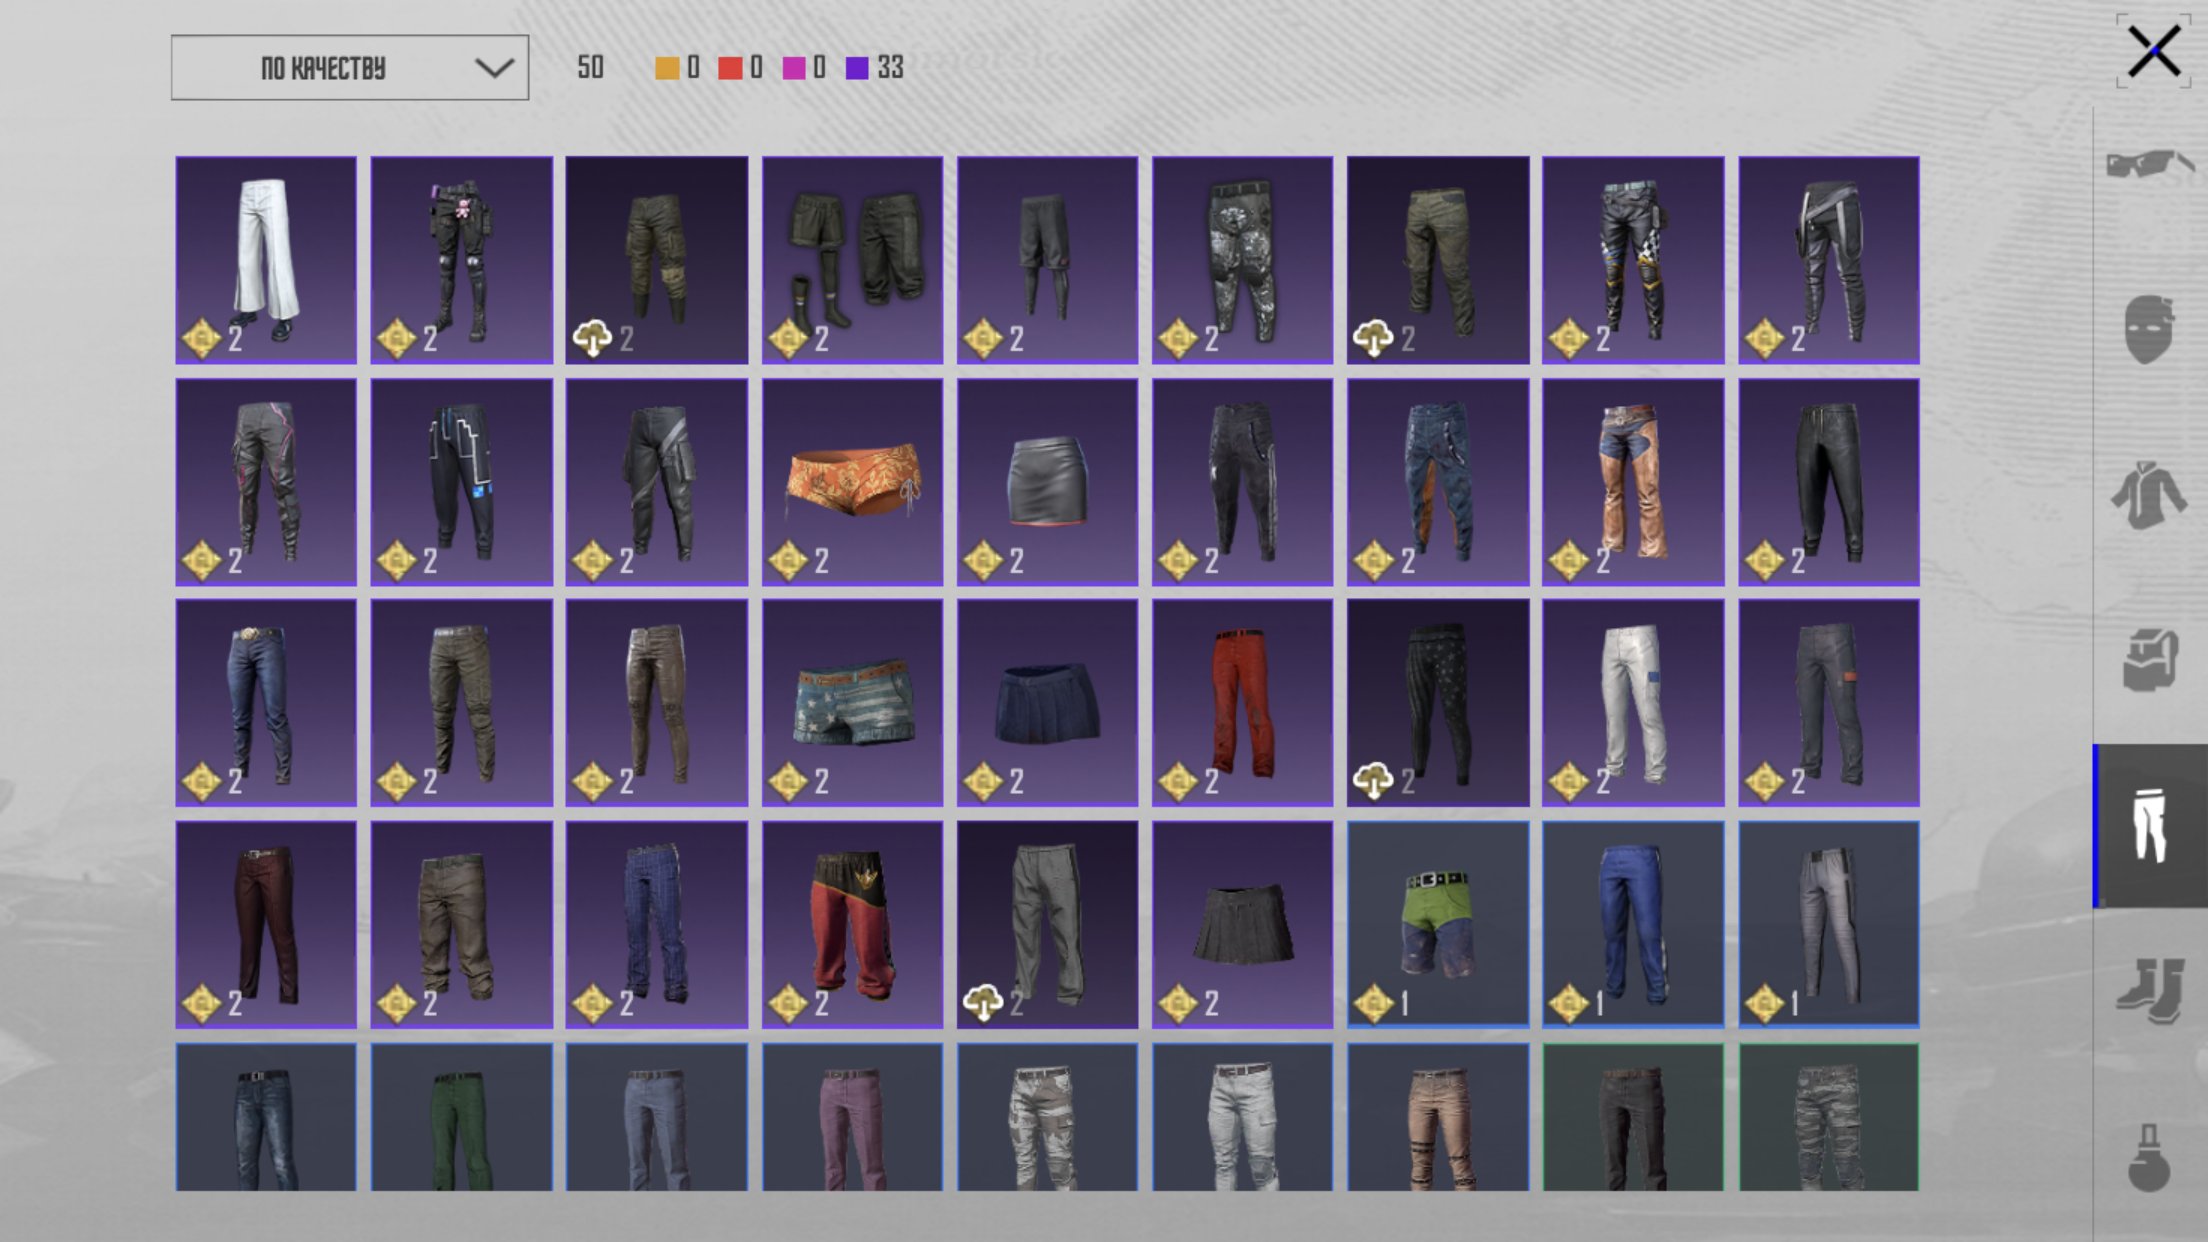Select the red orange pants item
The height and width of the screenshot is (1242, 2208).
click(1242, 703)
